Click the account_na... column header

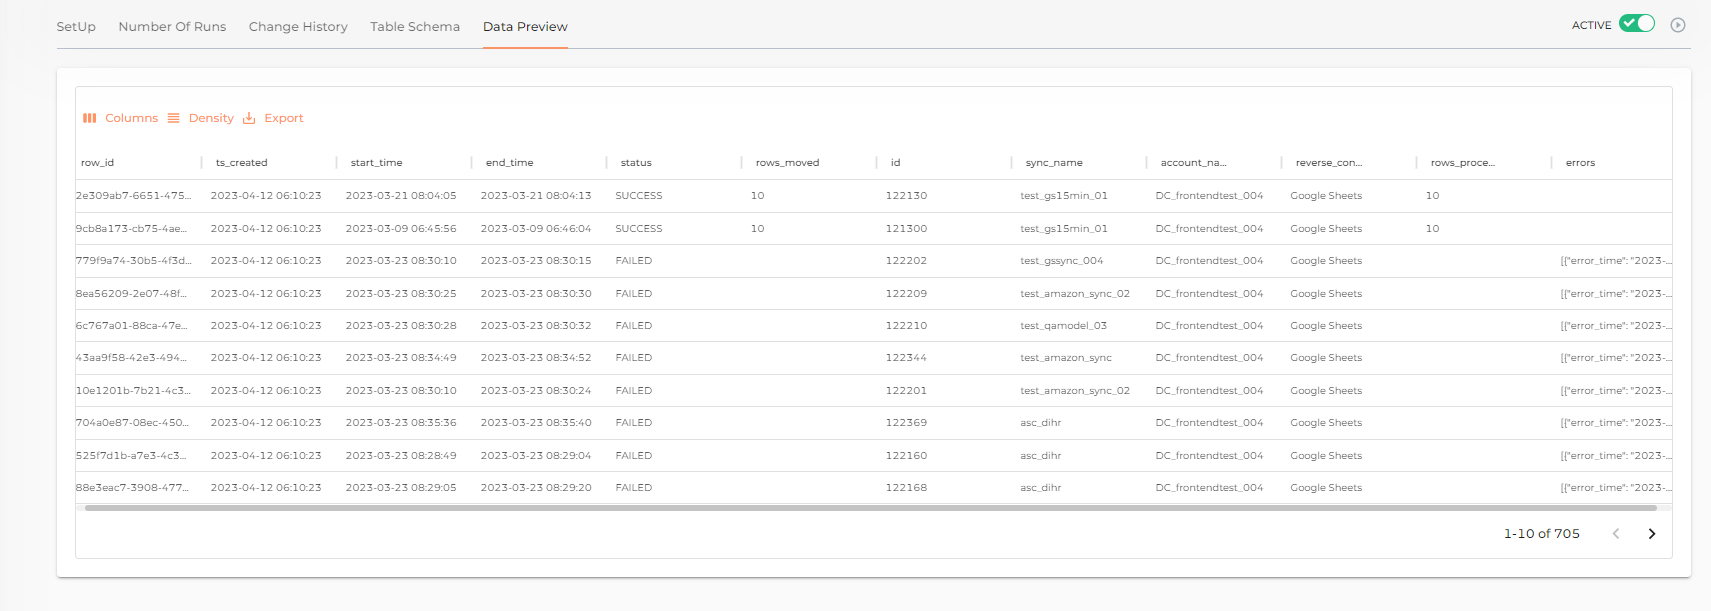click(1193, 163)
